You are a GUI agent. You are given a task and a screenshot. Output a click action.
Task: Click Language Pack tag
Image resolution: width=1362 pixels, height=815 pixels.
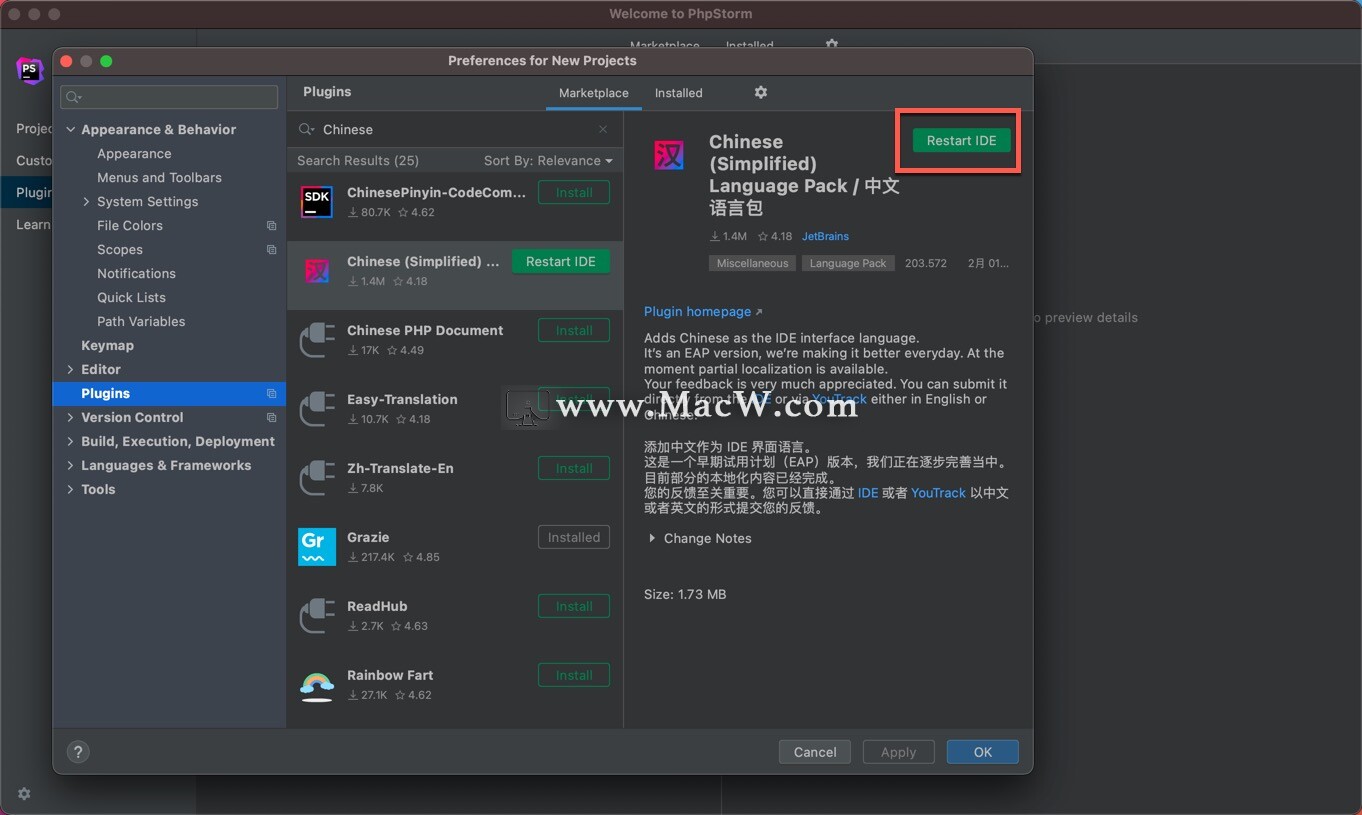(848, 264)
